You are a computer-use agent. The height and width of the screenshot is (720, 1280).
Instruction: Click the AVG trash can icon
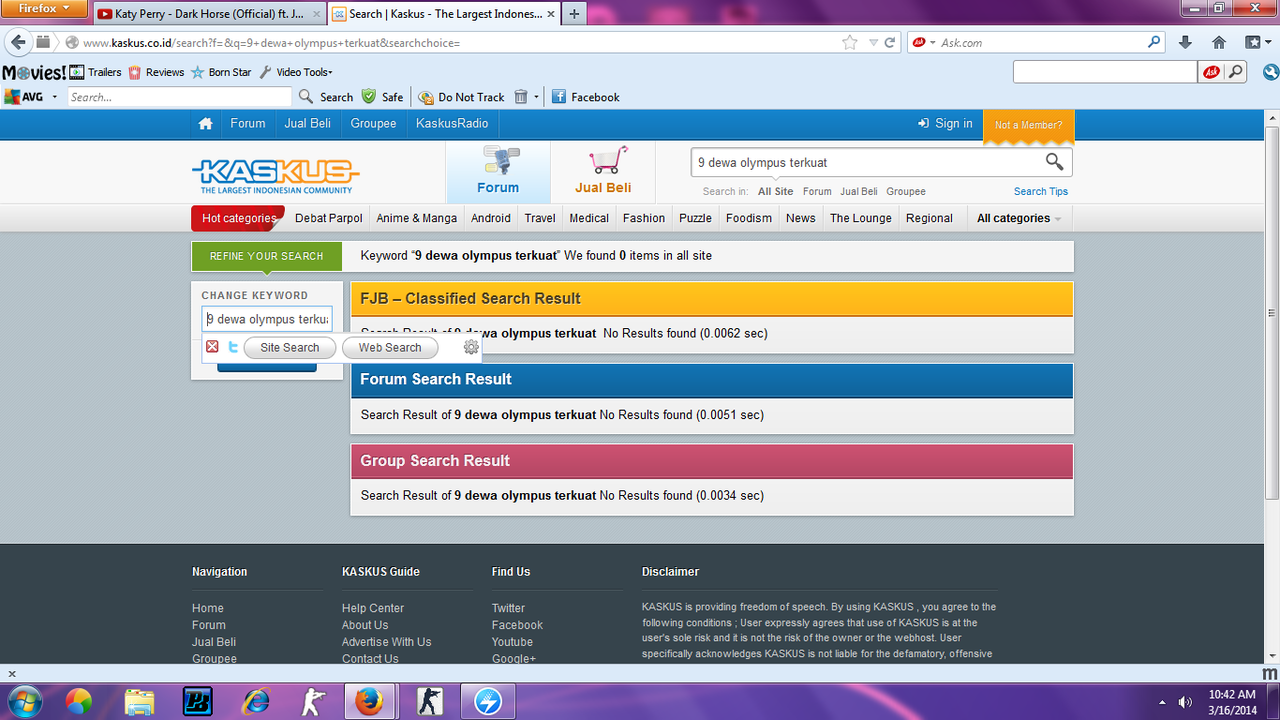(521, 97)
